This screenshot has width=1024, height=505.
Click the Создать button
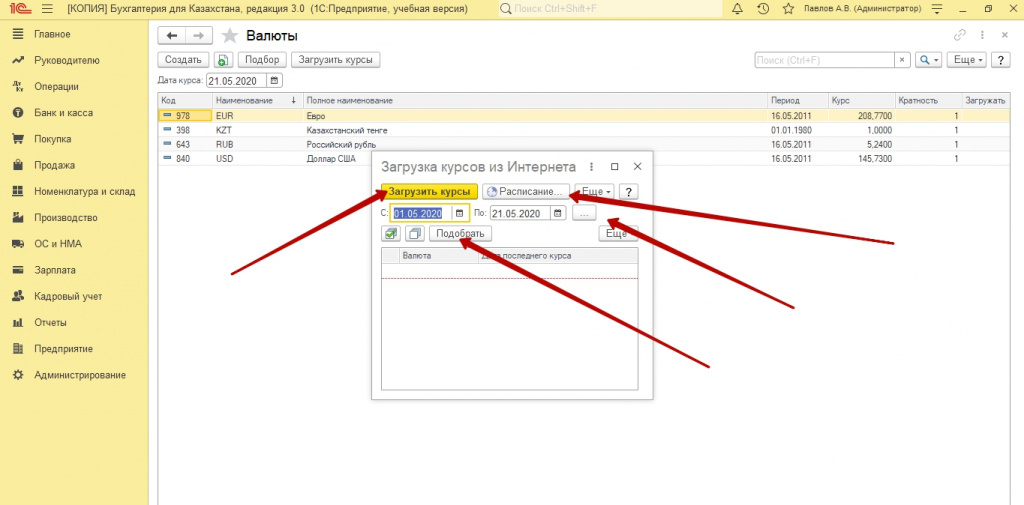coord(183,60)
